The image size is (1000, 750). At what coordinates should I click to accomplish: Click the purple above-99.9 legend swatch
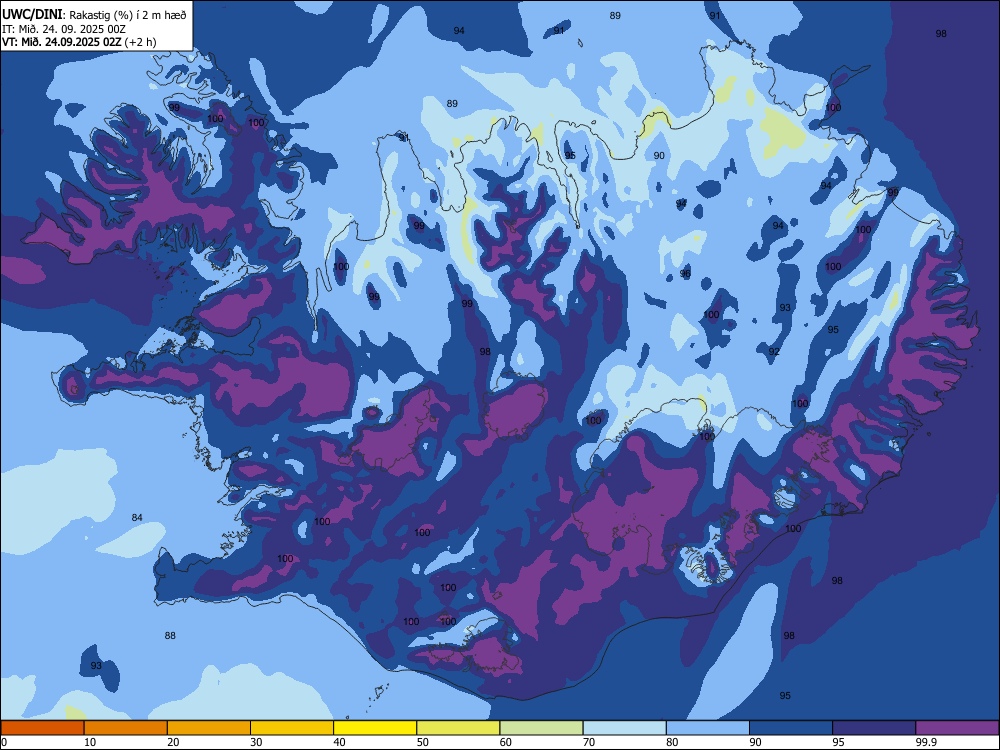click(957, 728)
